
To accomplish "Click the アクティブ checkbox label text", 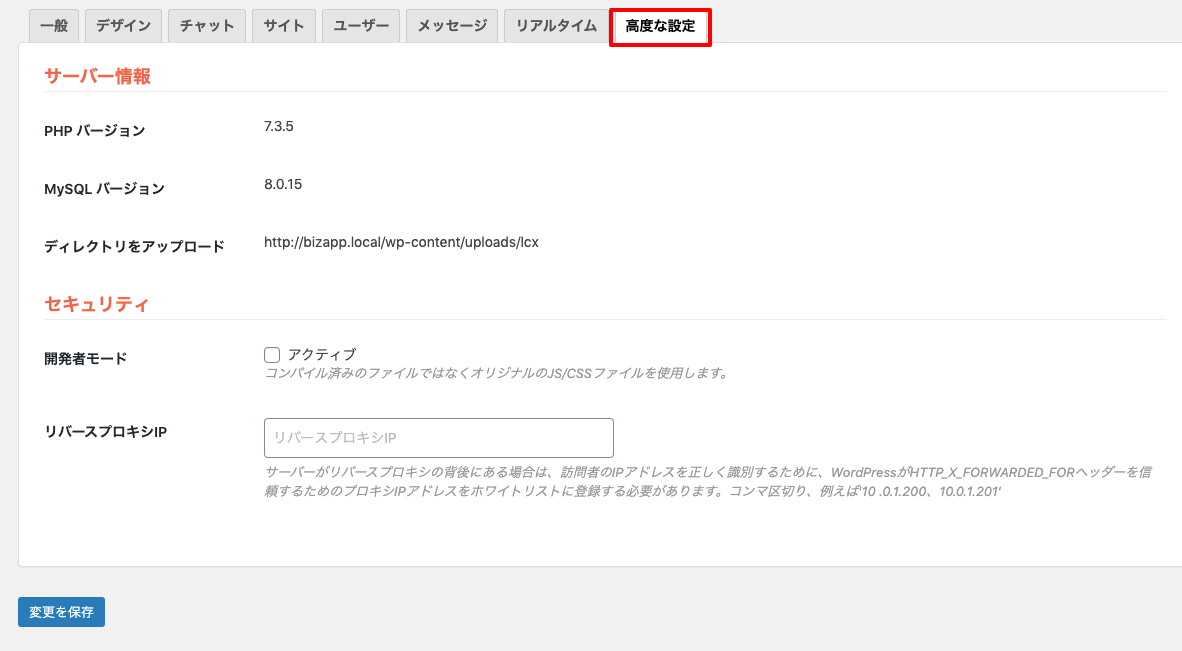I will (322, 354).
